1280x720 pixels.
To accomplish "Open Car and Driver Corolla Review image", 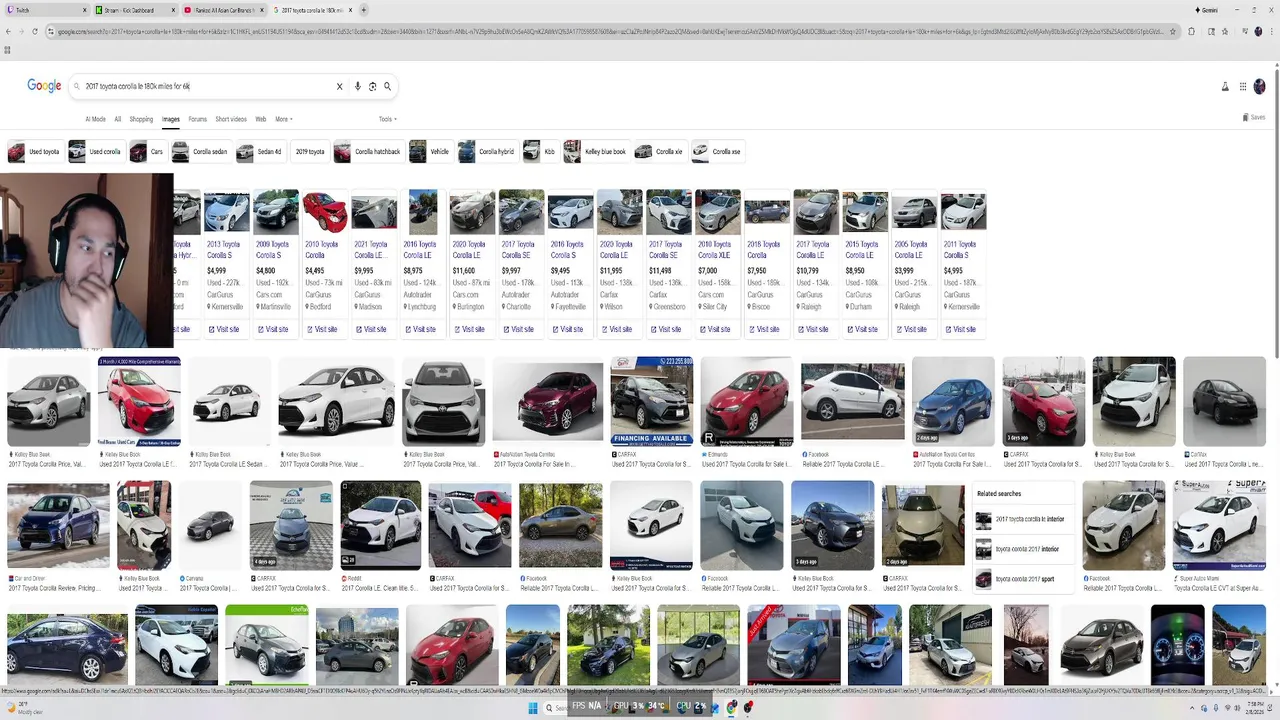I will coord(58,525).
